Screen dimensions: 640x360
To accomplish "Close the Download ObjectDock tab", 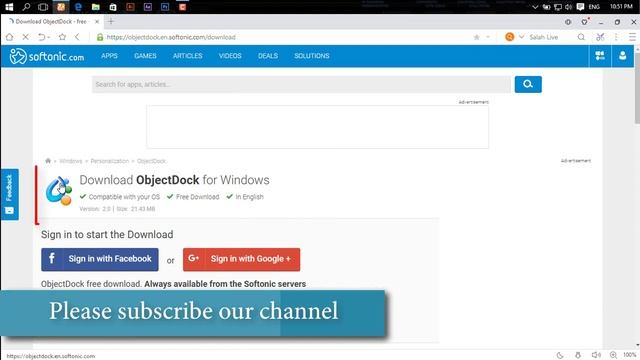I will point(97,22).
